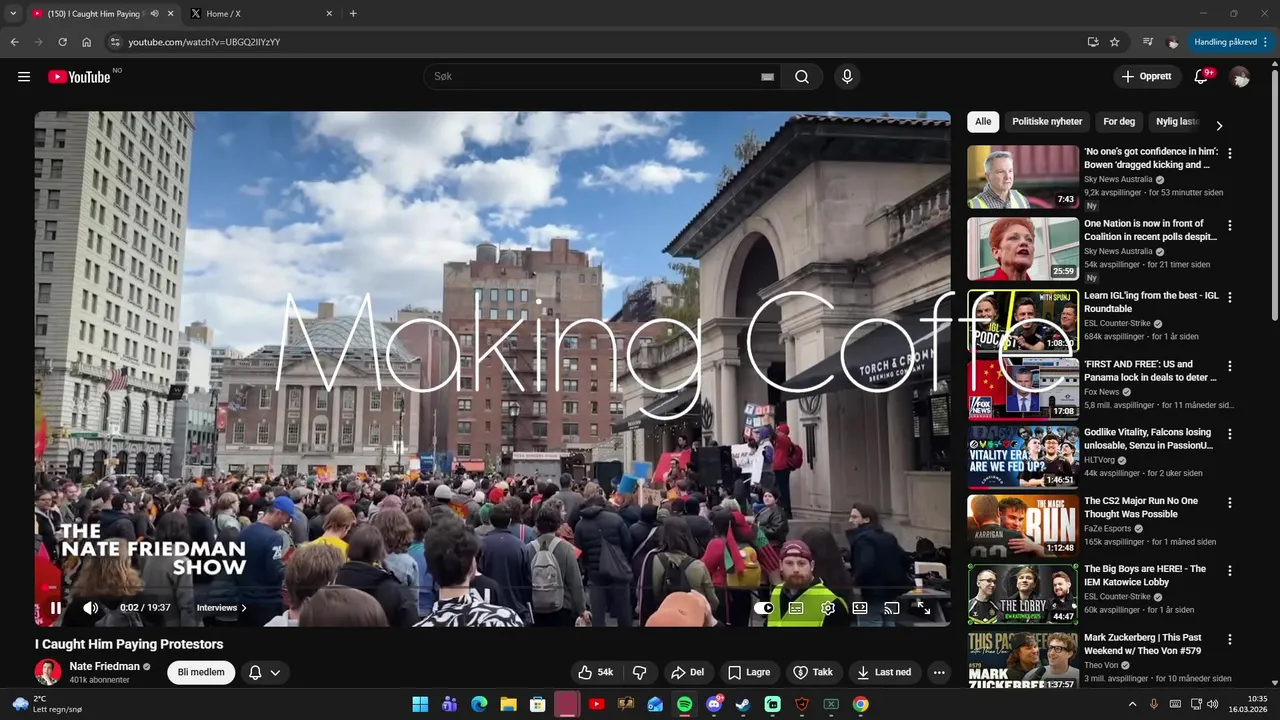Seek on the video progress bar

tap(492, 588)
